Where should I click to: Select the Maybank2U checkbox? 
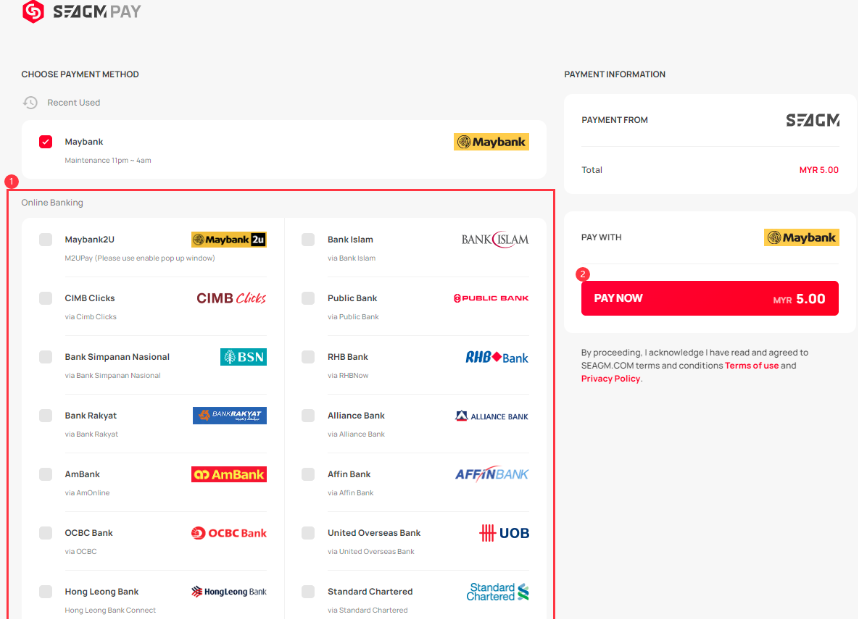point(46,240)
